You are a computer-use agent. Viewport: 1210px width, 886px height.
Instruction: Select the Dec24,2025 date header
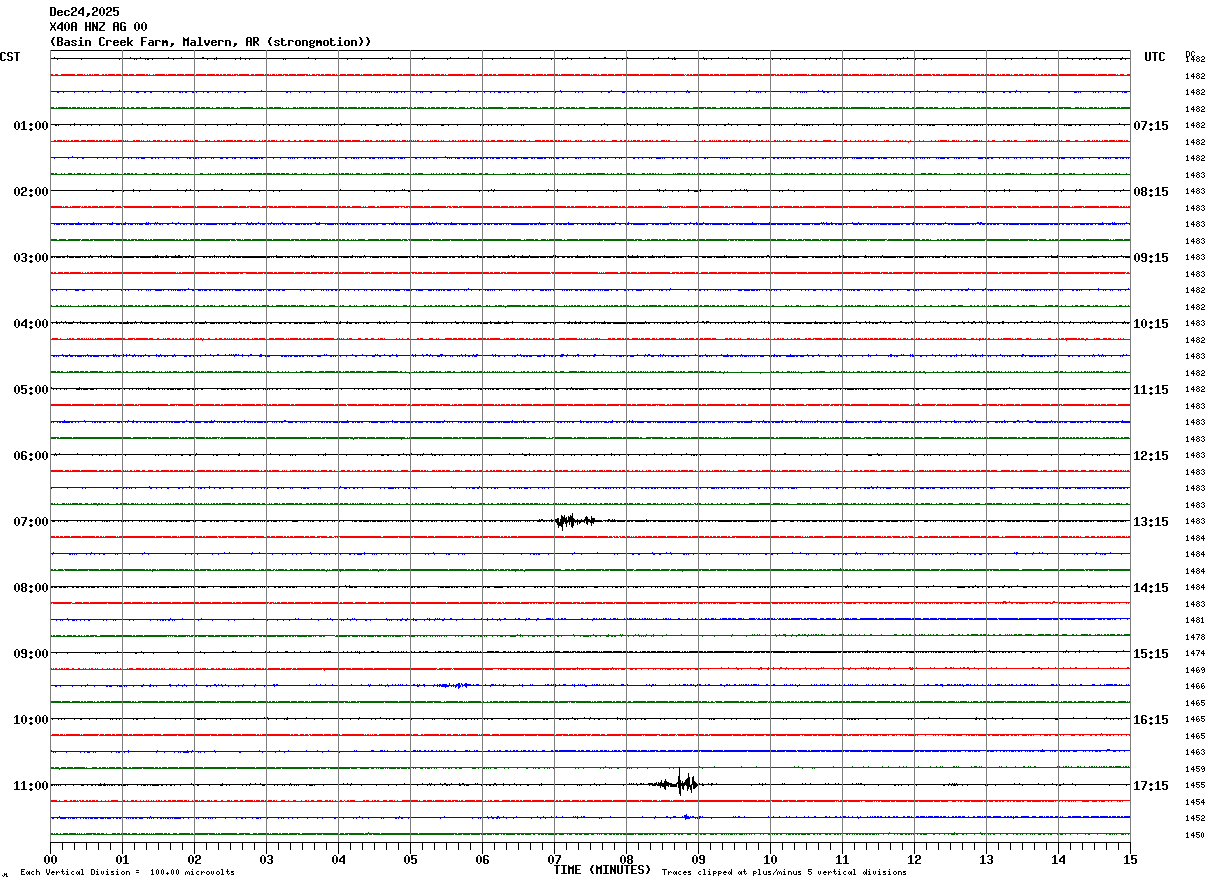[84, 12]
